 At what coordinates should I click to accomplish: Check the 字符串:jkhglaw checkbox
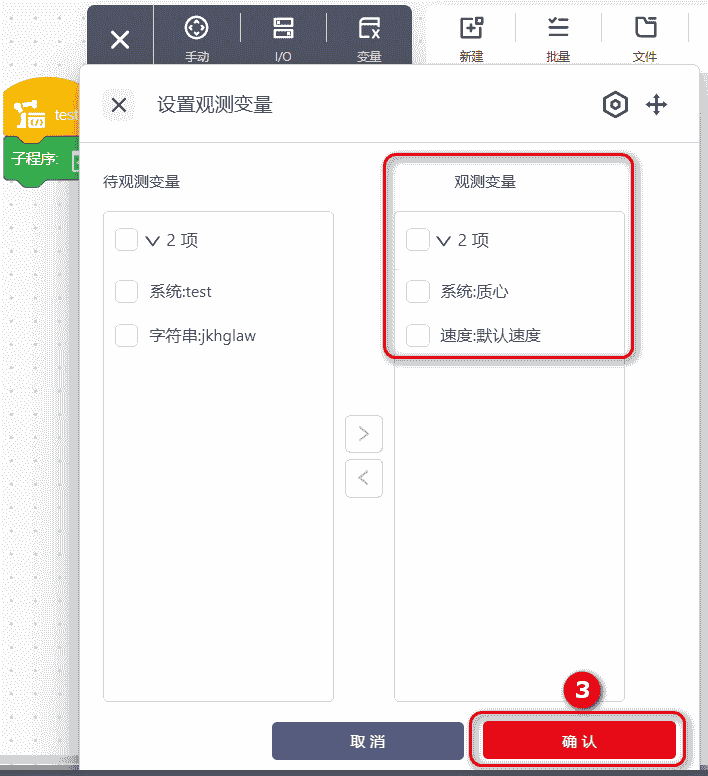(127, 336)
